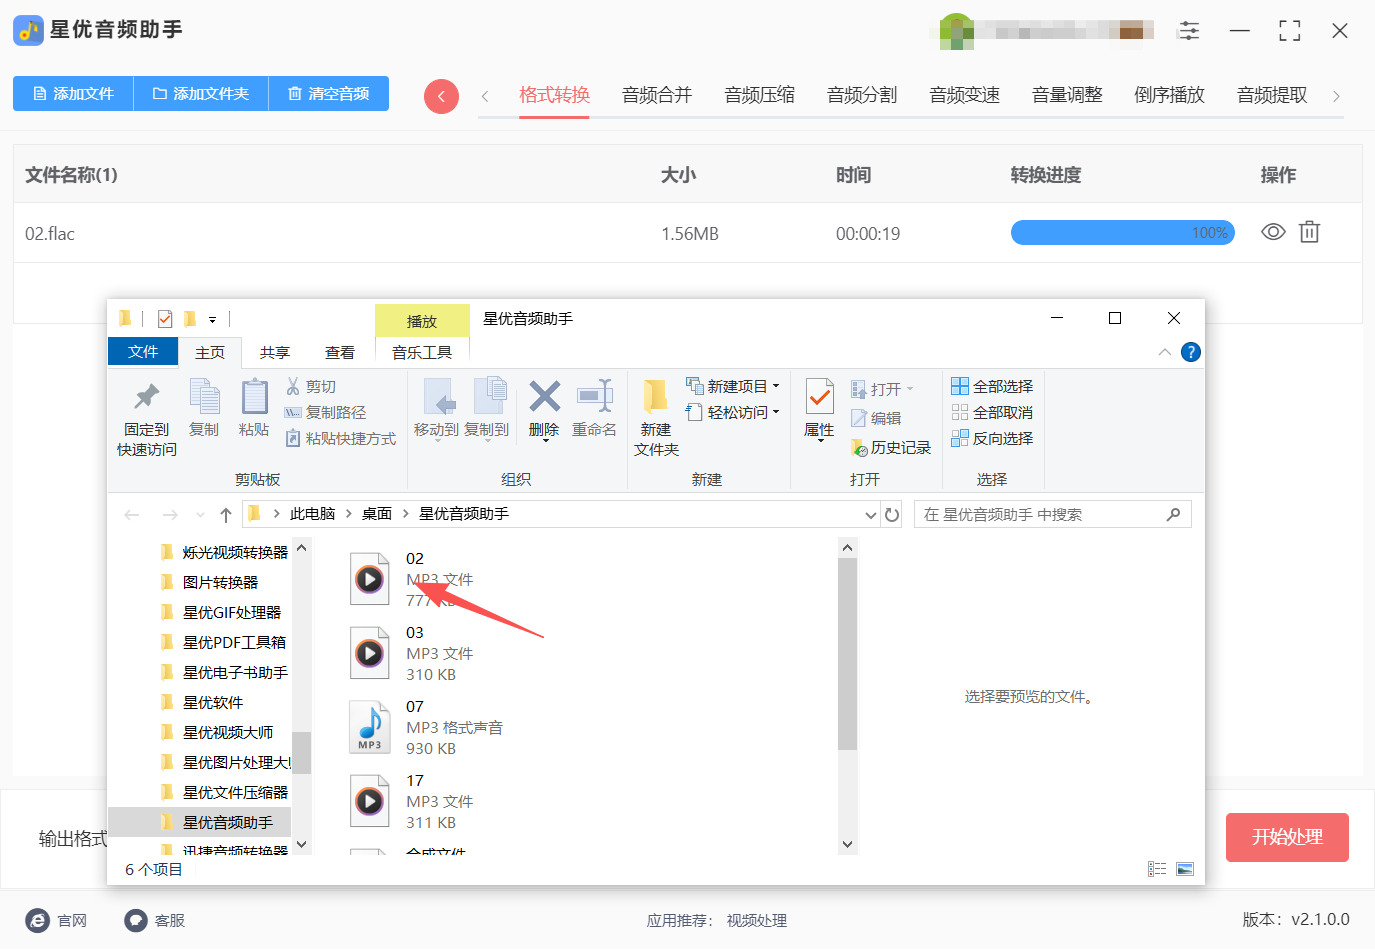Switch to the 音乐工具 ribbon tab
The height and width of the screenshot is (950, 1375).
click(x=422, y=352)
